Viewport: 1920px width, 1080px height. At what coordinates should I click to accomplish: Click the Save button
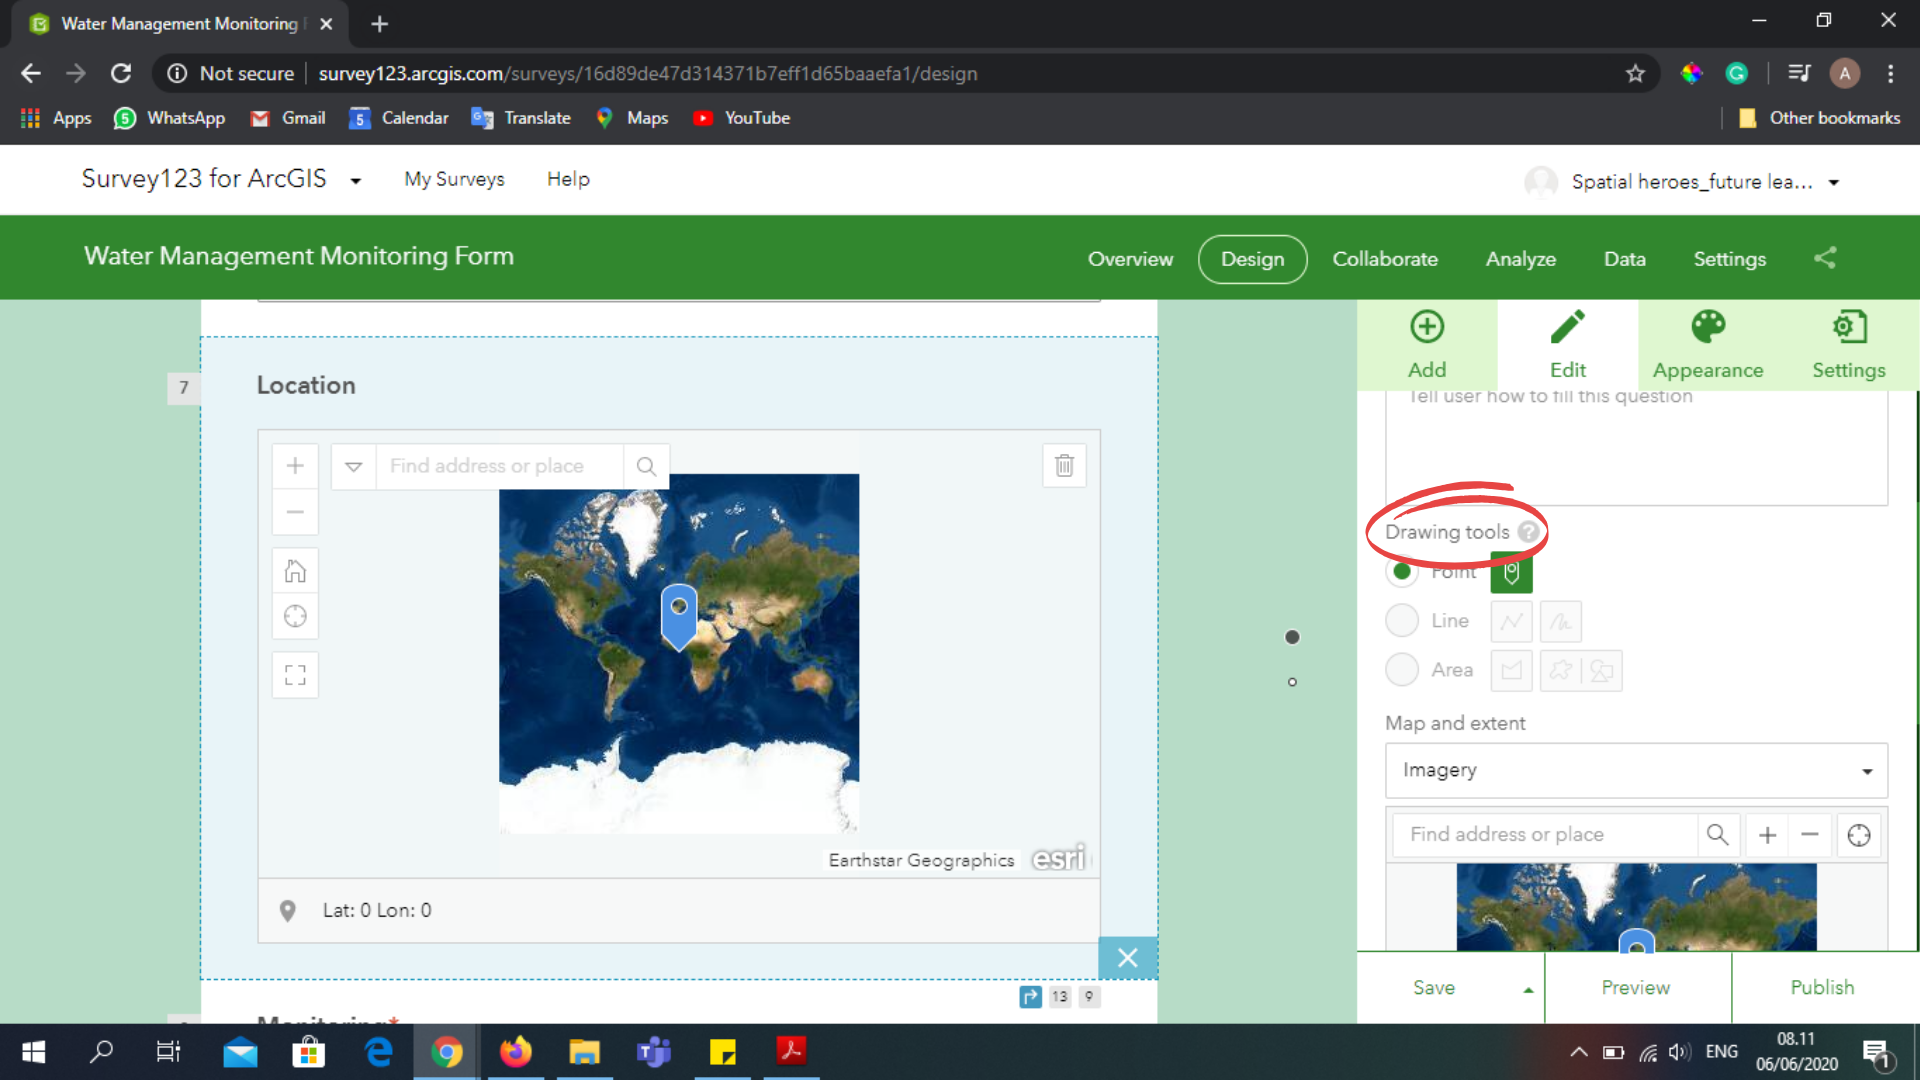pyautogui.click(x=1434, y=988)
